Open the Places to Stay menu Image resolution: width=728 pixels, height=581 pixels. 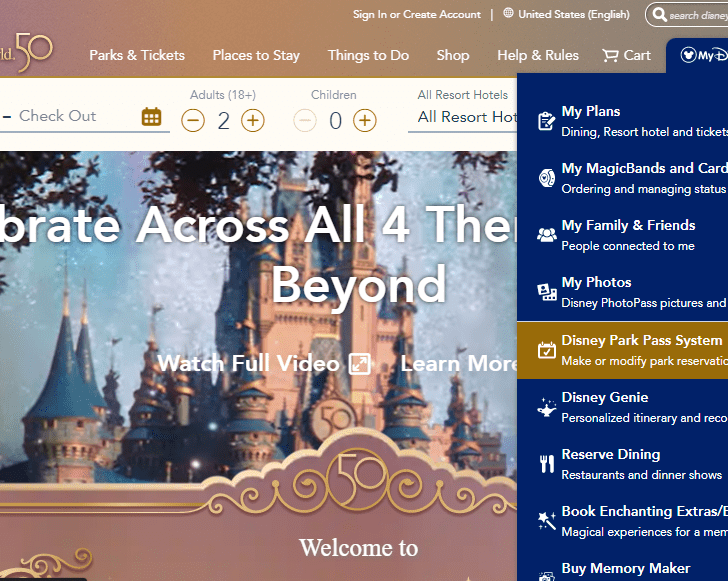click(256, 55)
